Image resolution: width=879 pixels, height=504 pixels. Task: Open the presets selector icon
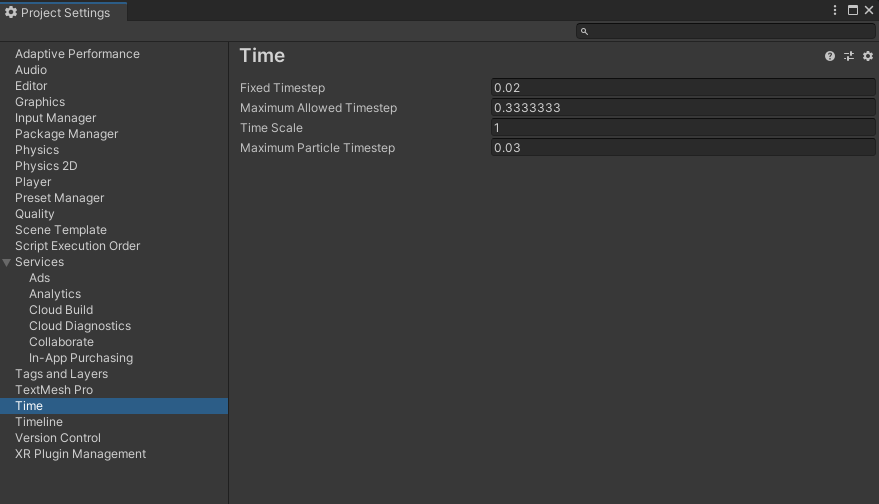(x=849, y=56)
